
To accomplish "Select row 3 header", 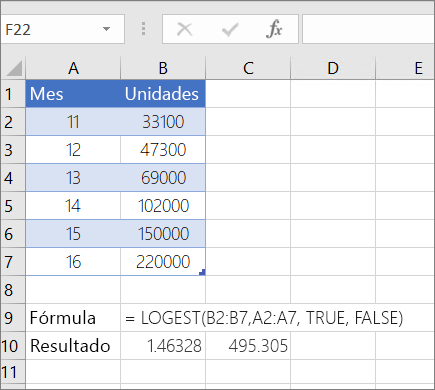I will click(13, 150).
